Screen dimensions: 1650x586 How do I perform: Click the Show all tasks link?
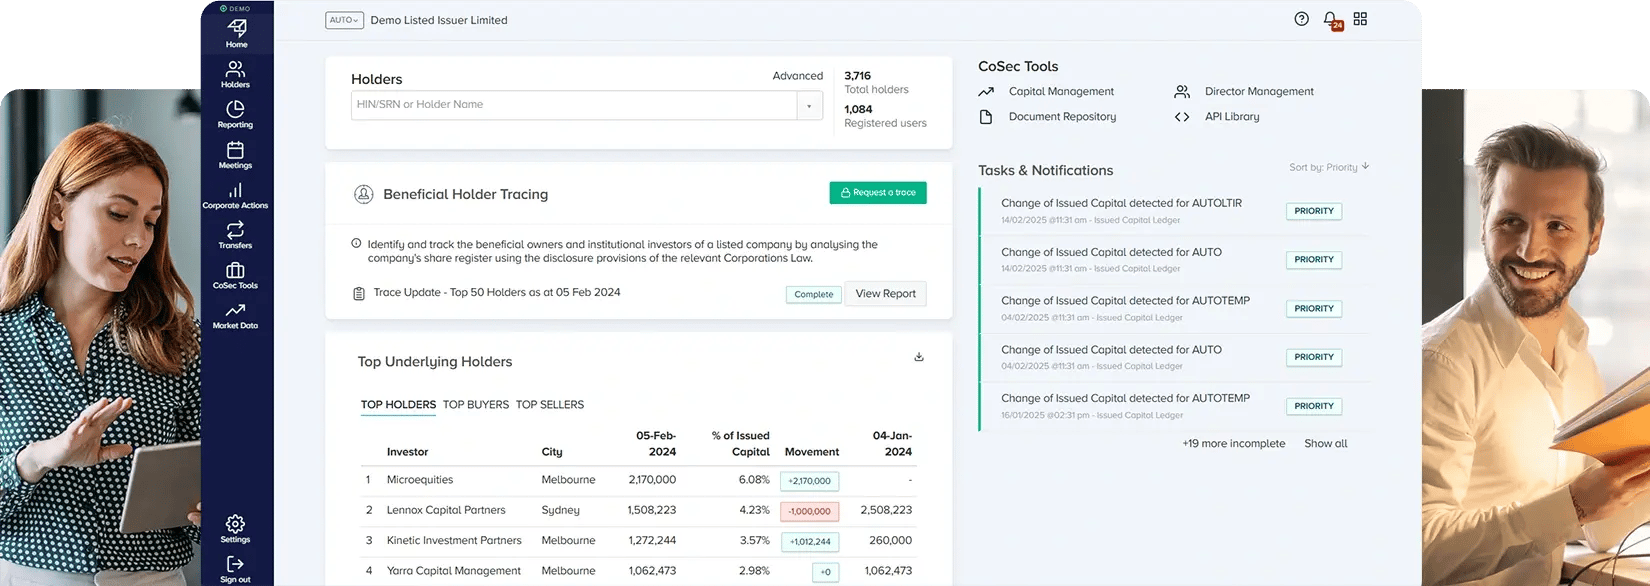(1325, 444)
